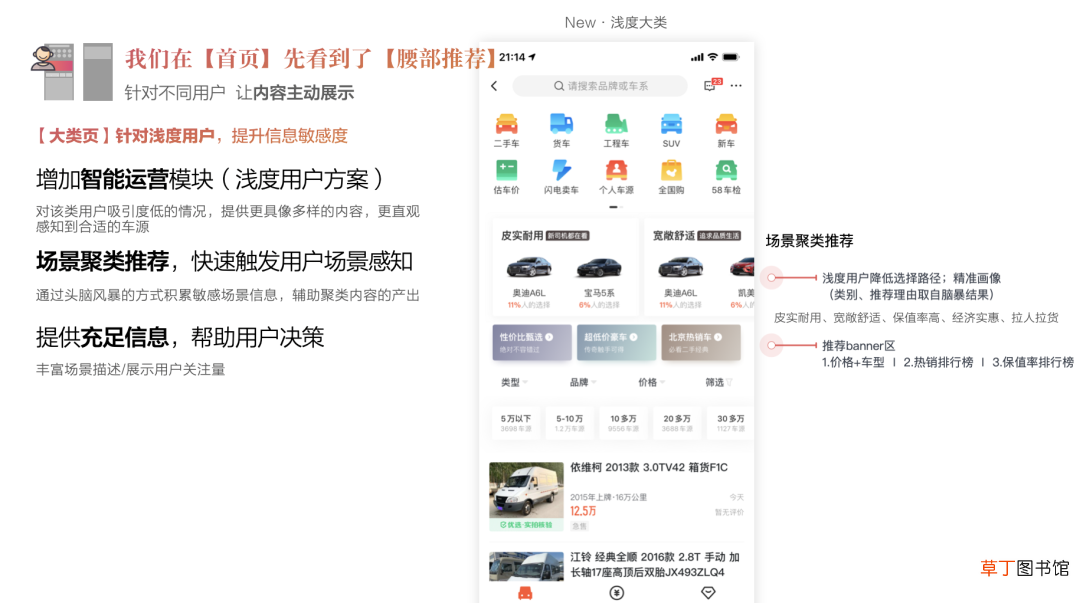Expand the 品牌 filter dropdown
The image size is (1080, 603).
[x=583, y=382]
